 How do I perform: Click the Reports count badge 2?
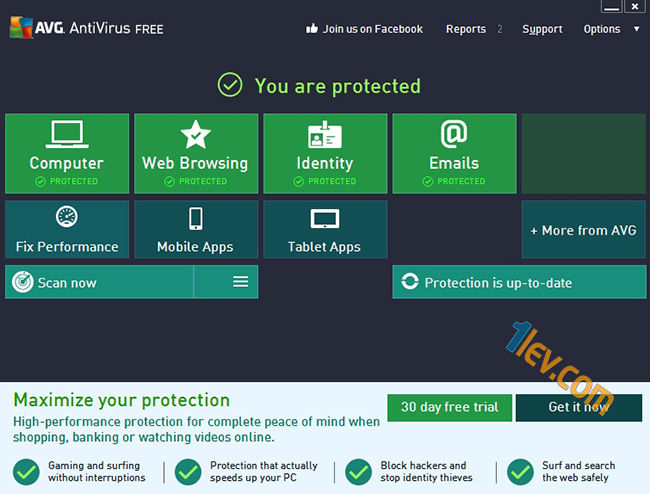tap(500, 29)
